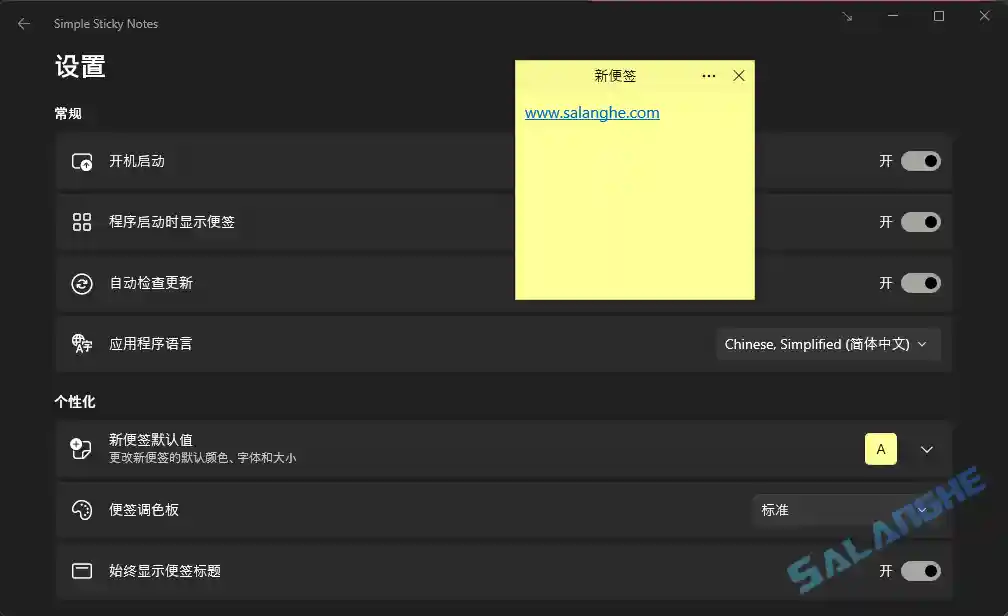1008x616 pixels.
Task: Close the sticky note with the X
Action: pos(739,75)
